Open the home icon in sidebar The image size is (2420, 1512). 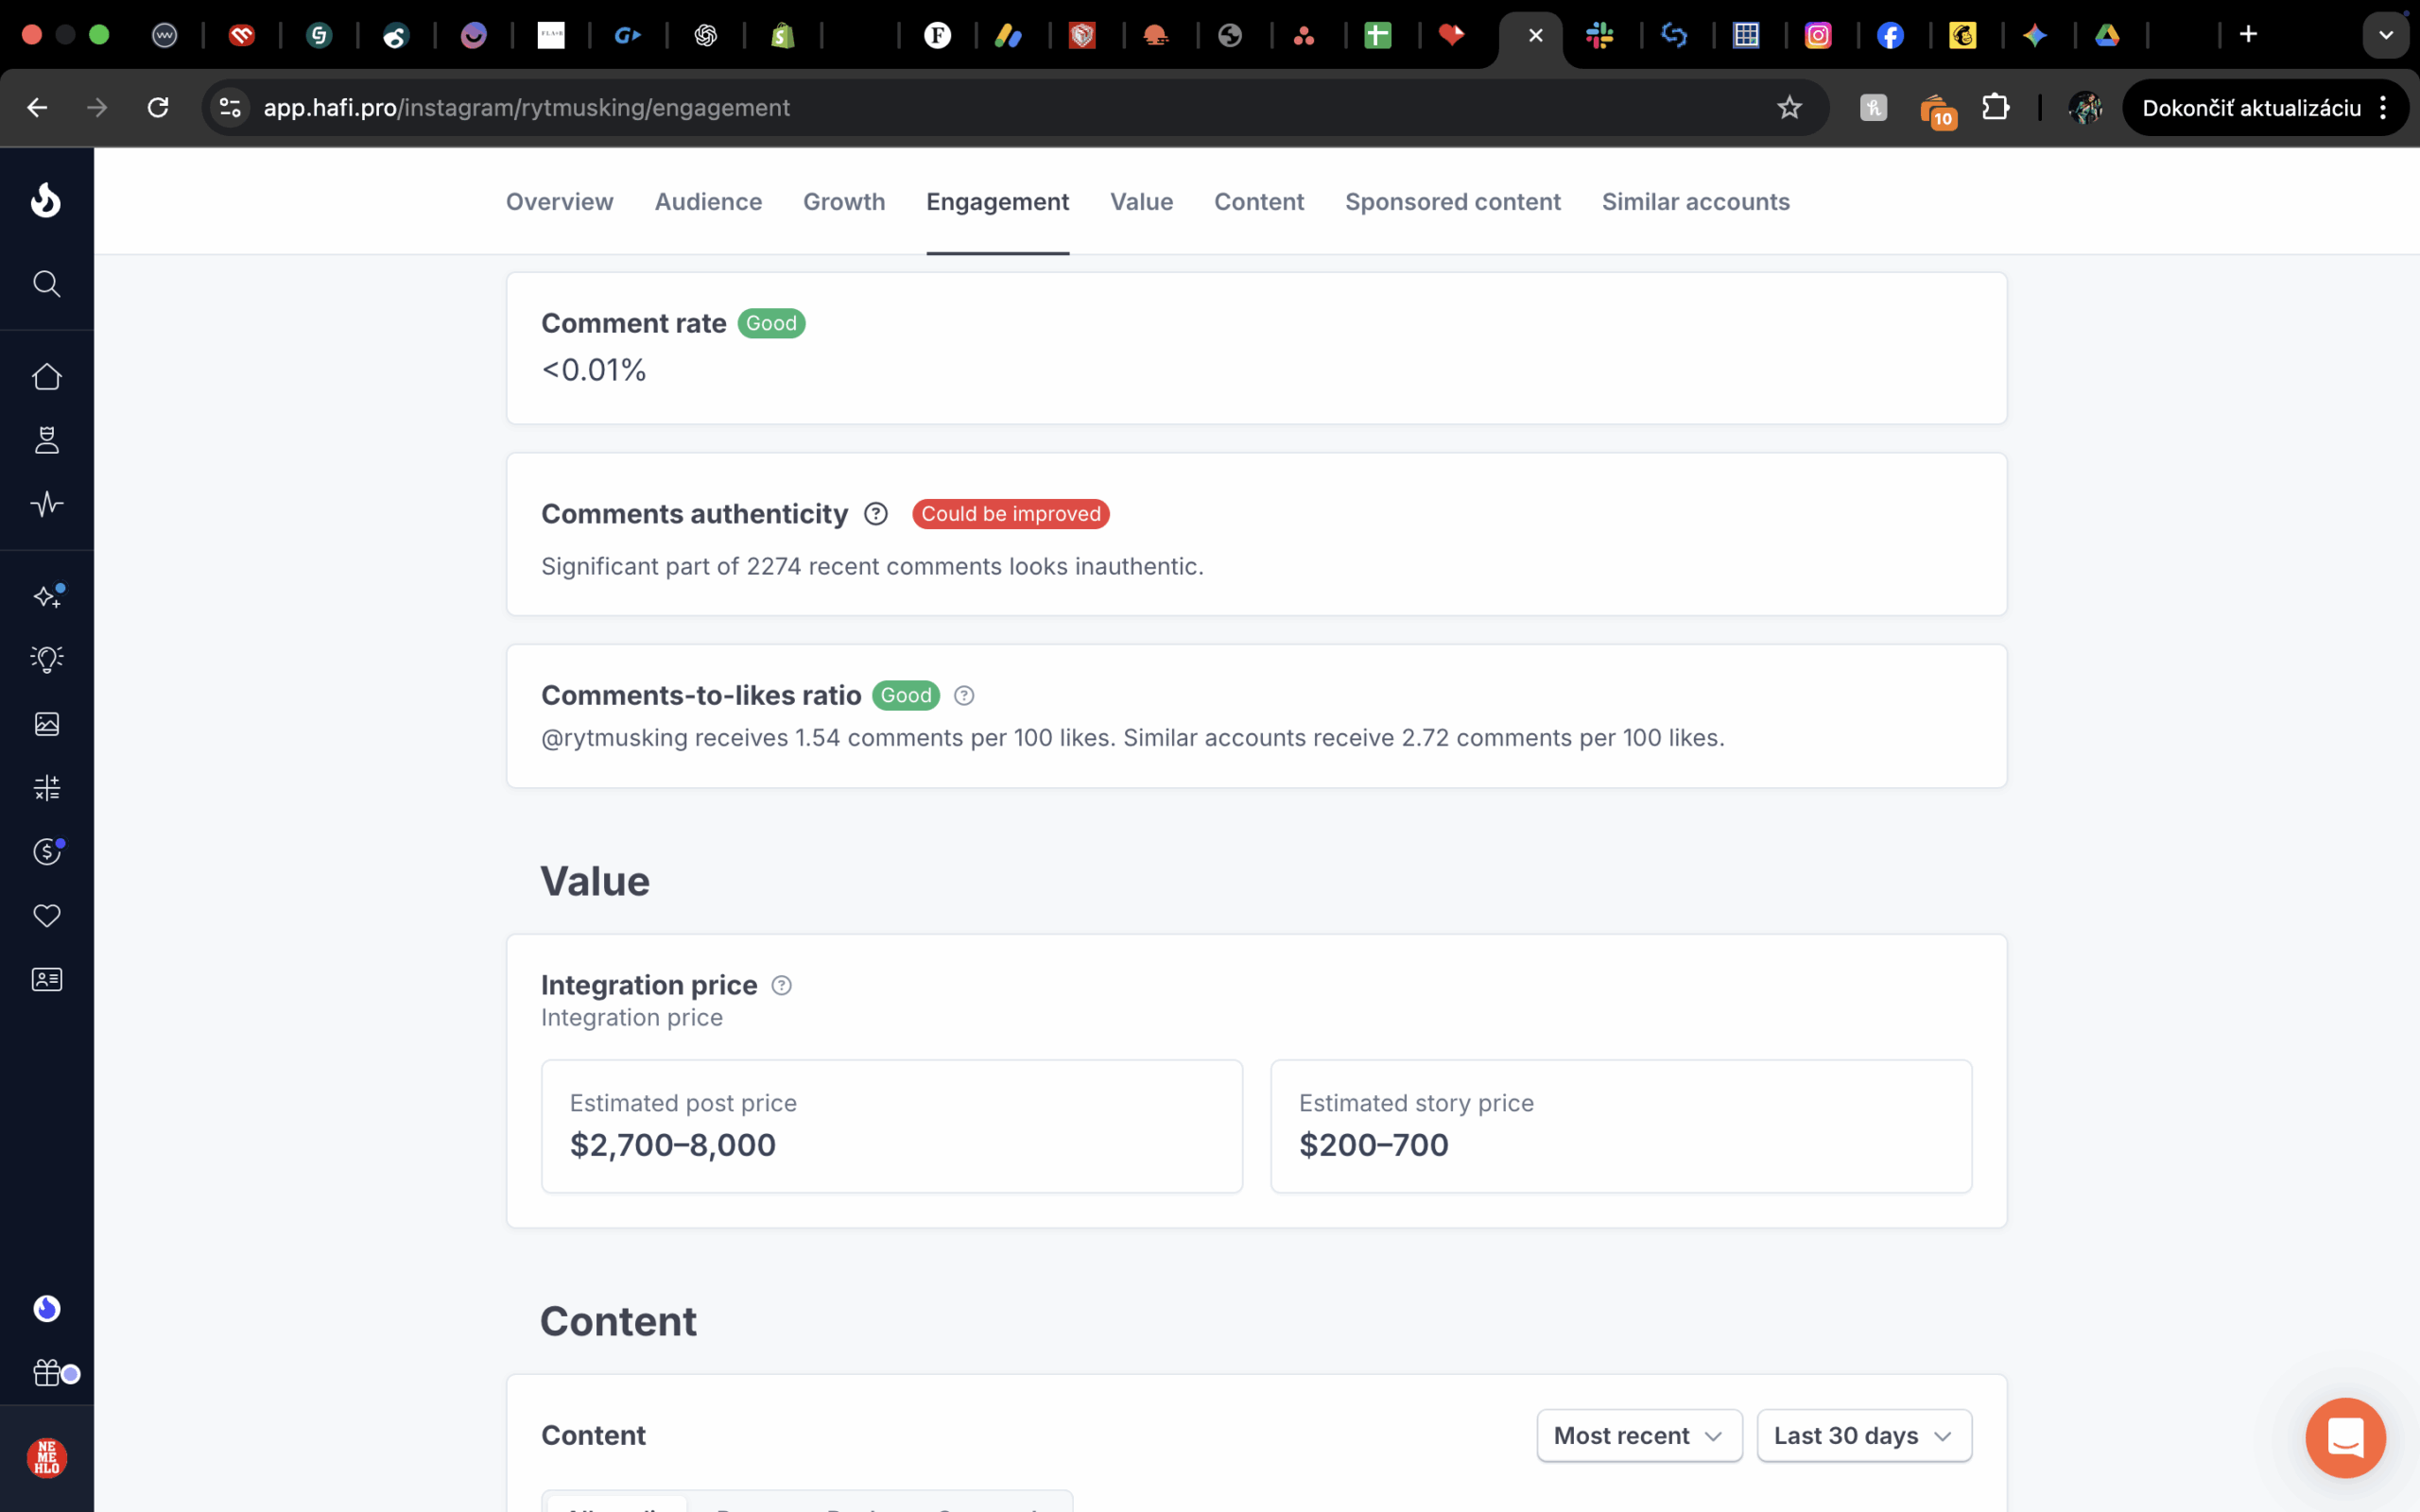[46, 377]
